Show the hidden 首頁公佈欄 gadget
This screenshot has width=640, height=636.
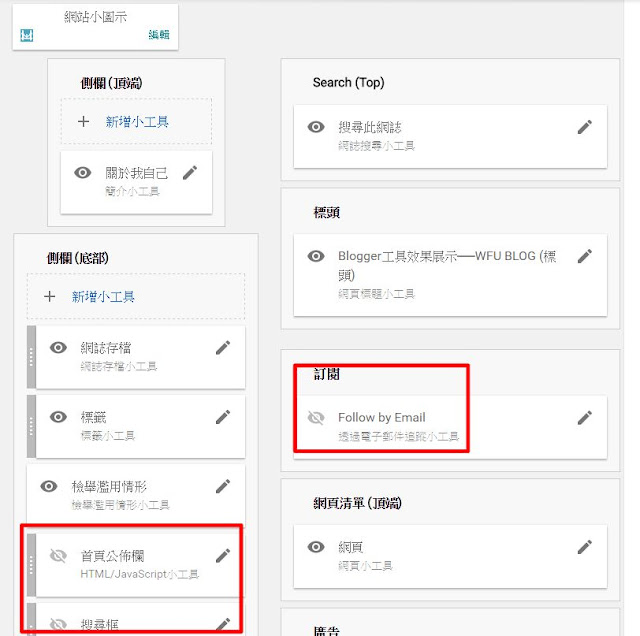(58, 556)
